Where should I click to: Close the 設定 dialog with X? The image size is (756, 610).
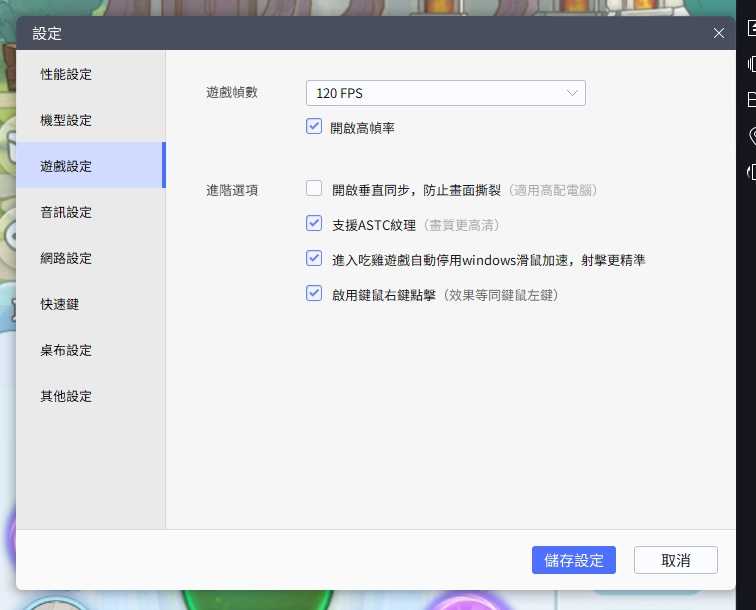click(x=718, y=33)
